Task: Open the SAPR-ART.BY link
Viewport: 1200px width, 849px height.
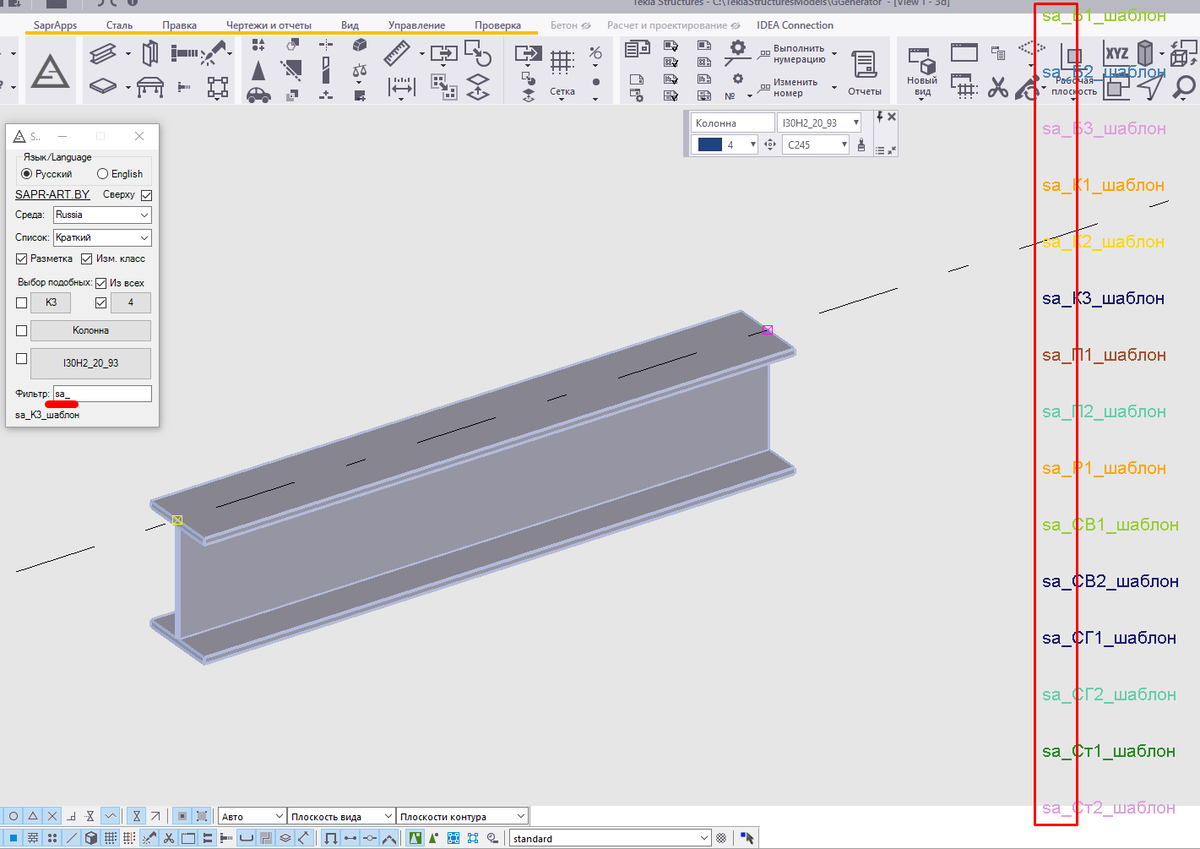Action: [52, 194]
